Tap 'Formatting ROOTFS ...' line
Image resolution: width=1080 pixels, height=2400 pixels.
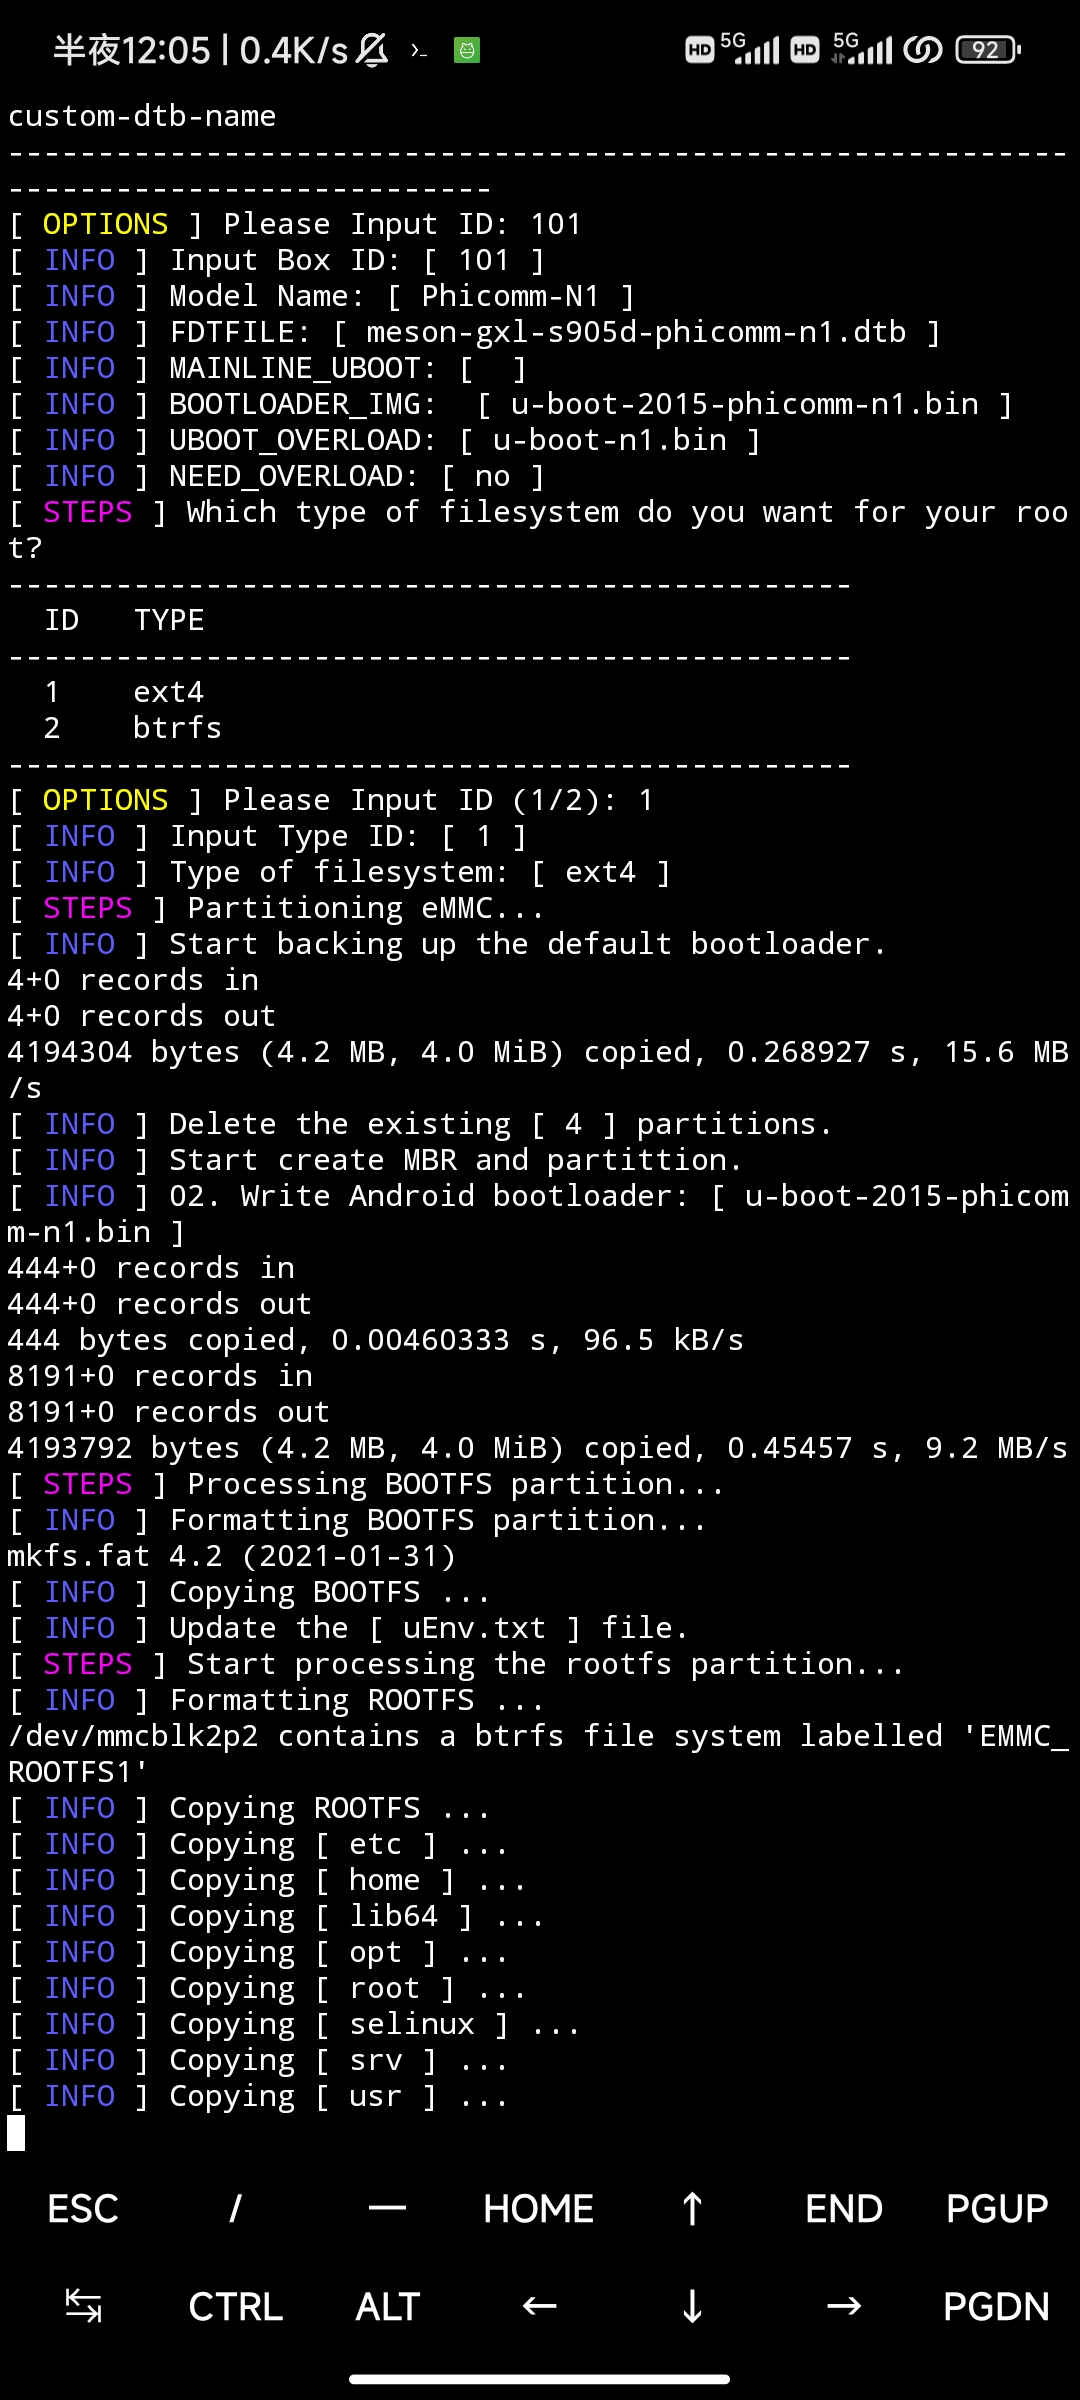[x=277, y=1700]
